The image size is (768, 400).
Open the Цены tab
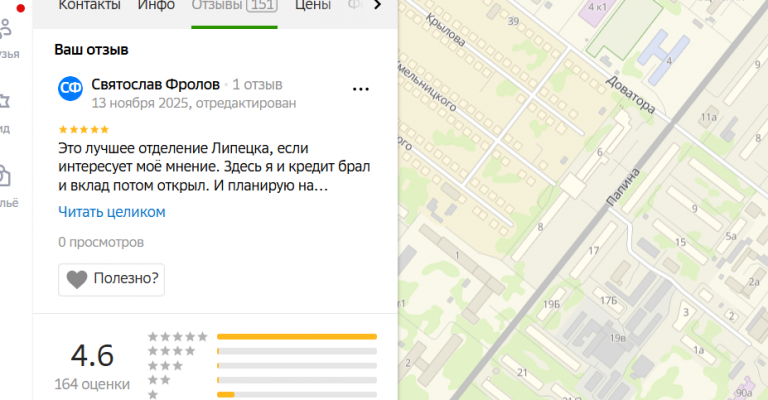click(x=313, y=5)
